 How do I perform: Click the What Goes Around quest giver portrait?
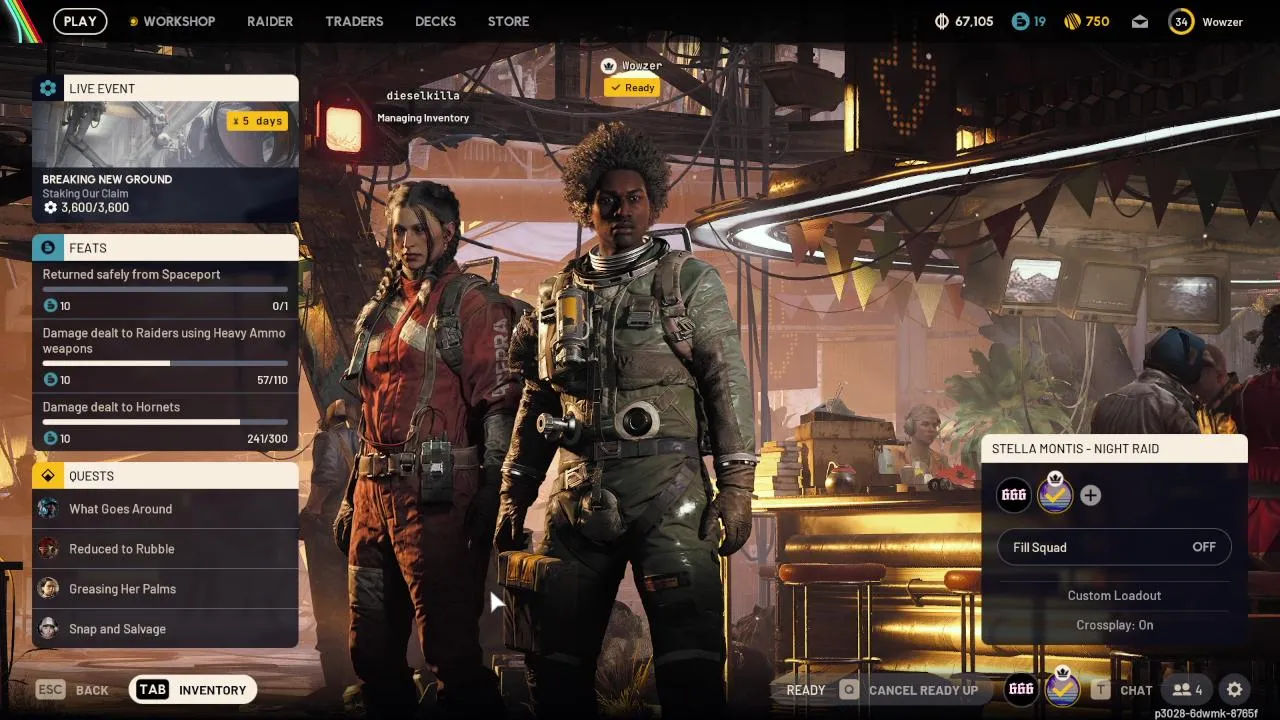point(48,509)
